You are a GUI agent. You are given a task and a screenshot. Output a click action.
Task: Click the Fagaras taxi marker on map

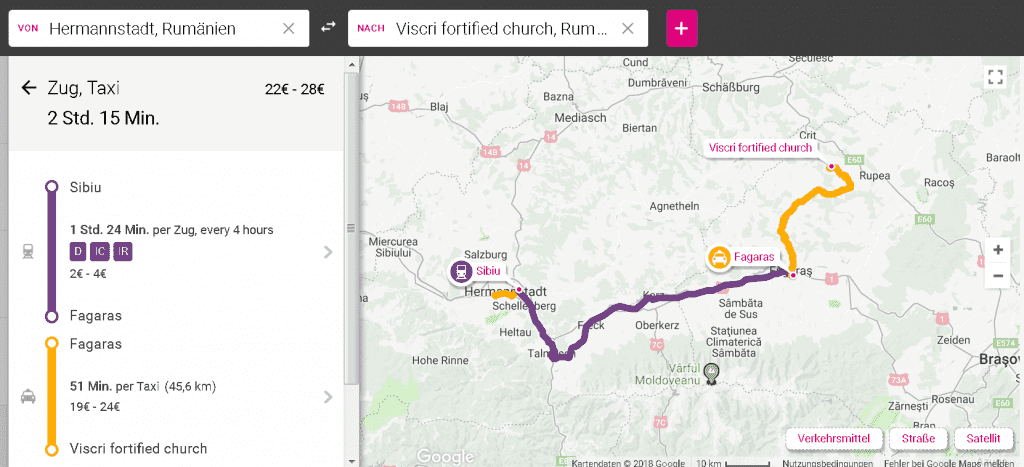pos(718,258)
